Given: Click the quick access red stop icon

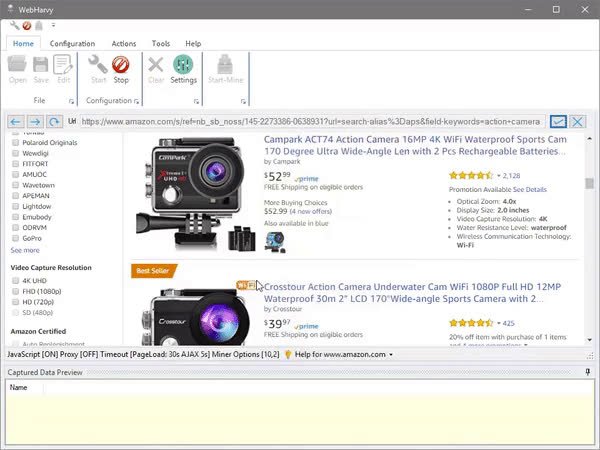Looking at the screenshot, I should 27,26.
